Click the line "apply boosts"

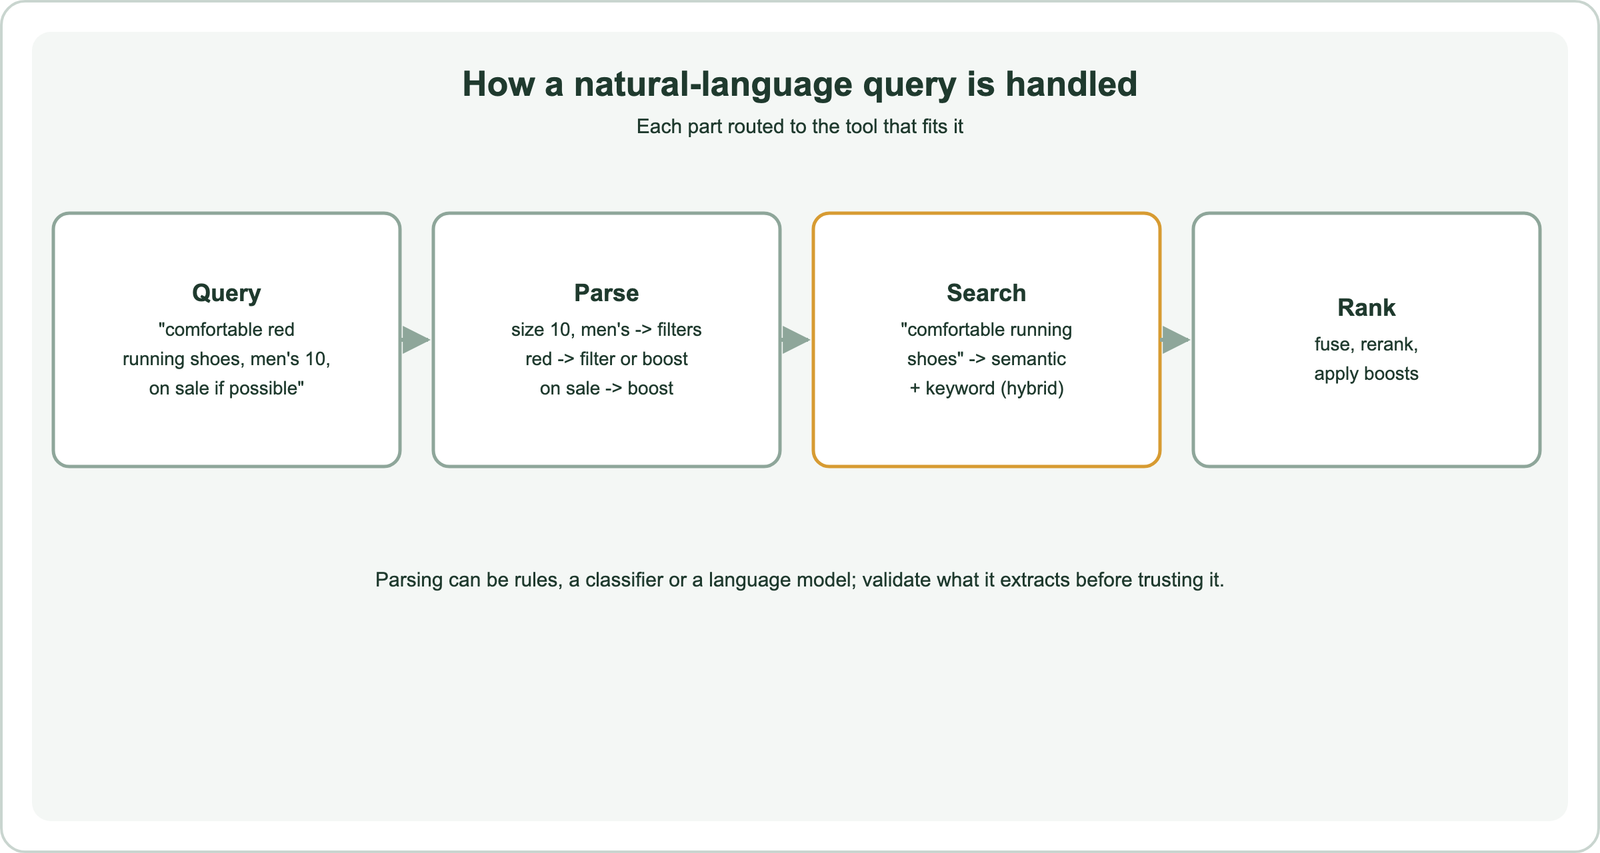pyautogui.click(x=1366, y=374)
